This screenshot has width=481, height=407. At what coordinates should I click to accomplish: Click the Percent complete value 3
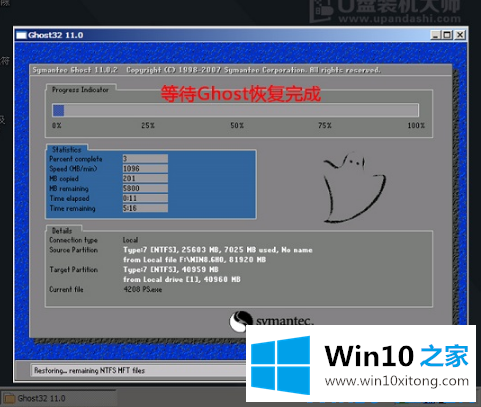(145, 158)
